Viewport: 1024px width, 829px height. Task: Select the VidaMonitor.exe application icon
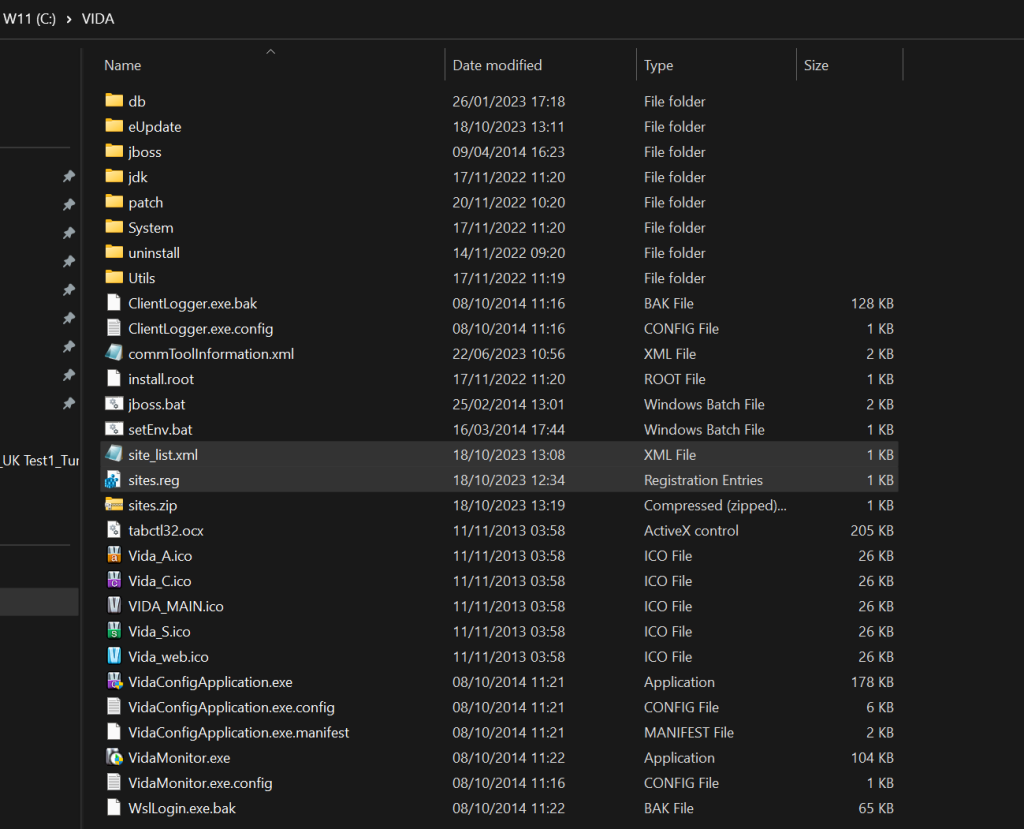click(x=114, y=757)
